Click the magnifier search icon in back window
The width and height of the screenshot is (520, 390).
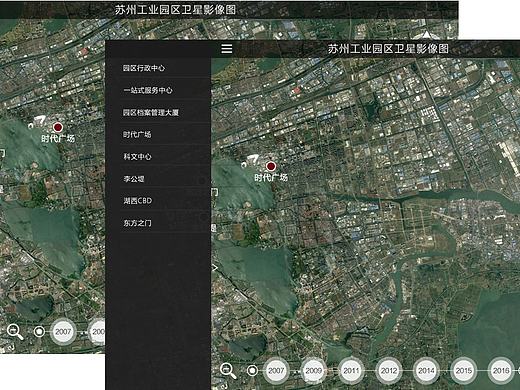click(15, 332)
